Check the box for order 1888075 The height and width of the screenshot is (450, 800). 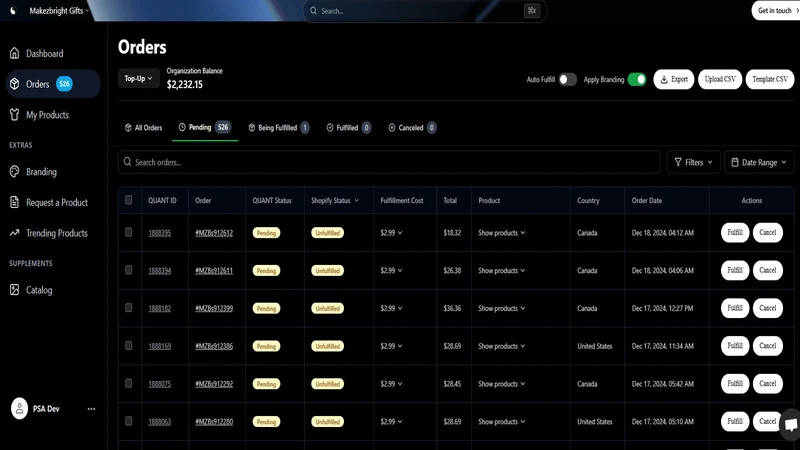pyautogui.click(x=129, y=383)
